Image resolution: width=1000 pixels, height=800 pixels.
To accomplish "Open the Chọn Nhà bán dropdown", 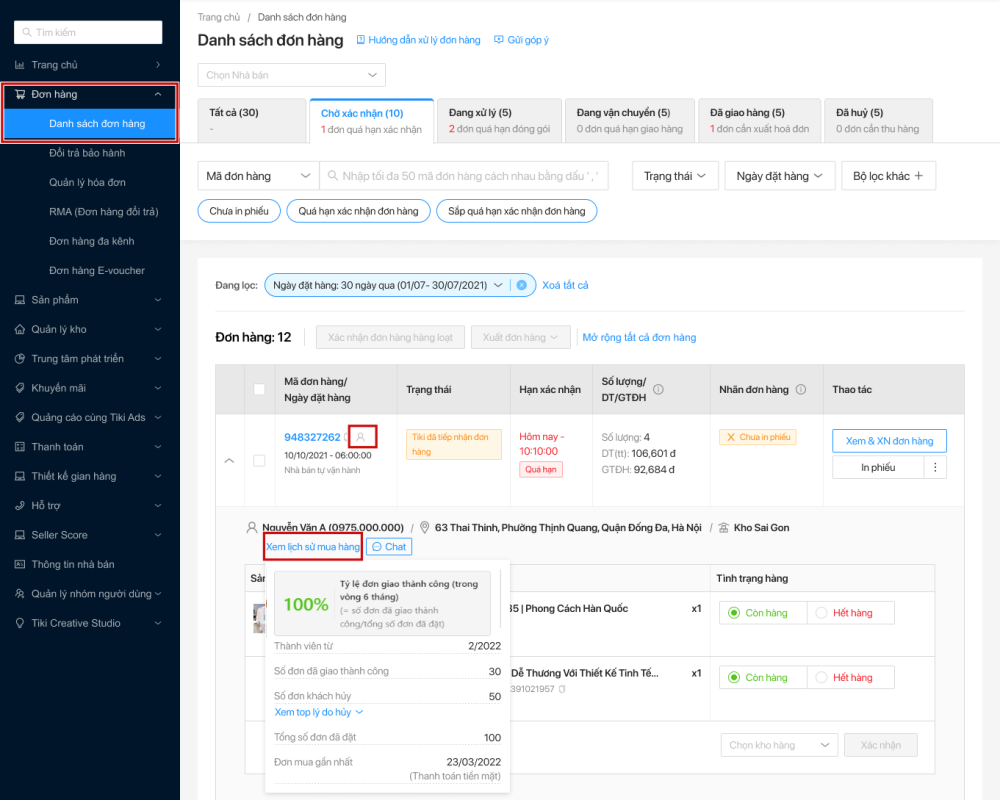I will [x=291, y=75].
